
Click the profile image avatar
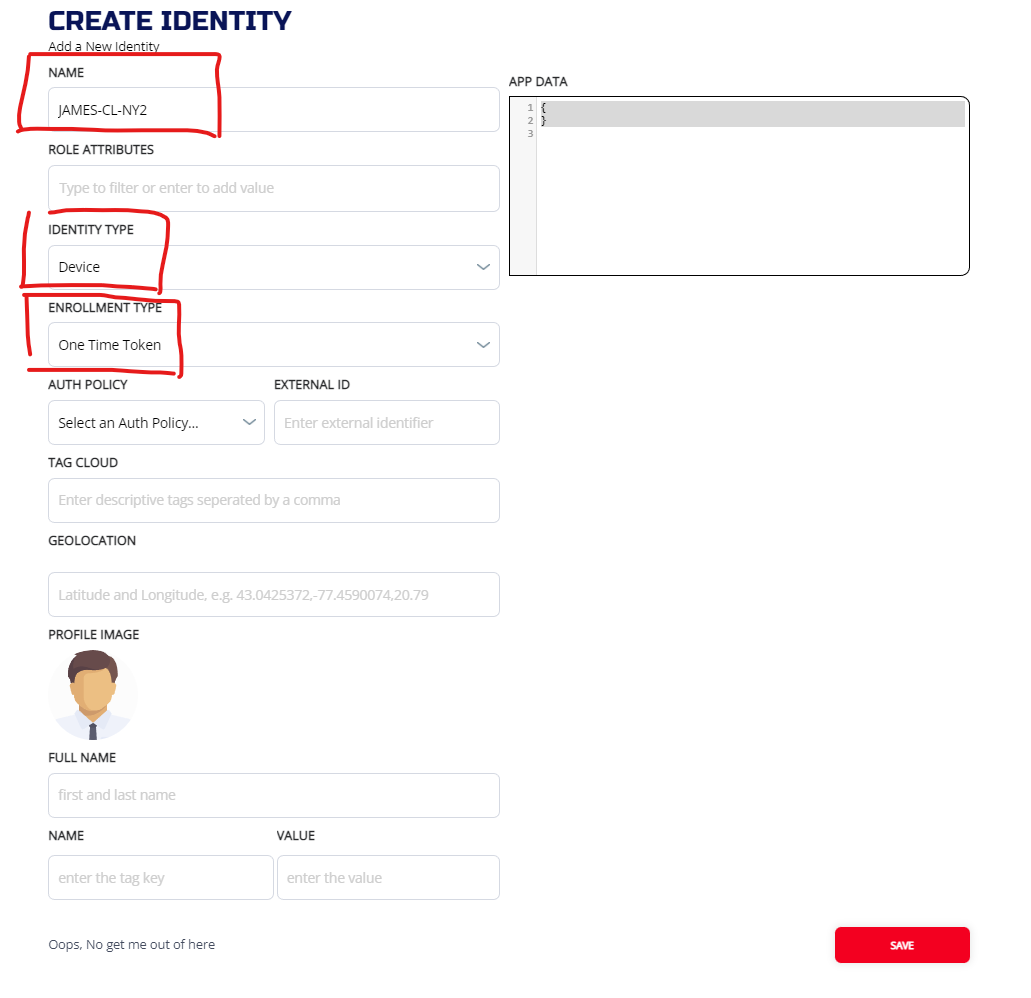92,694
